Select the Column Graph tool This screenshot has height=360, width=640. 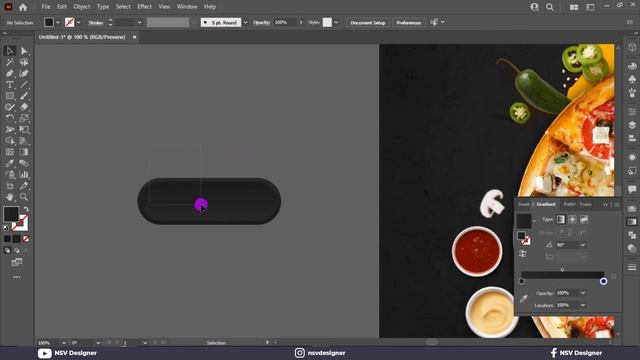coord(24,175)
